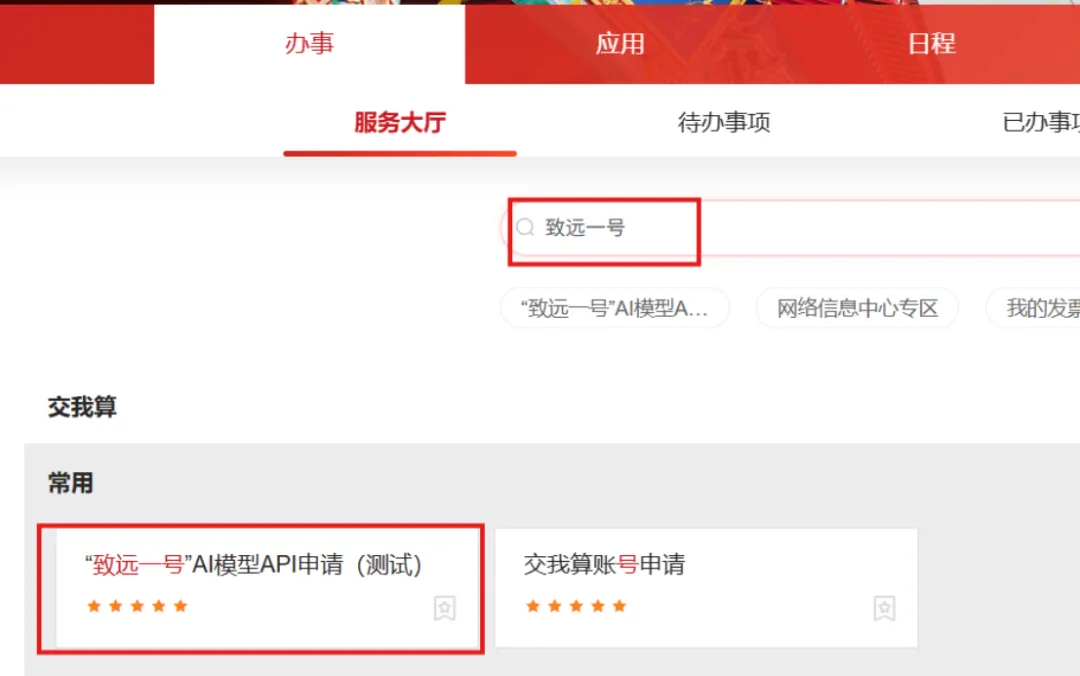Go to the 待办事项 sub-tab

pos(724,123)
